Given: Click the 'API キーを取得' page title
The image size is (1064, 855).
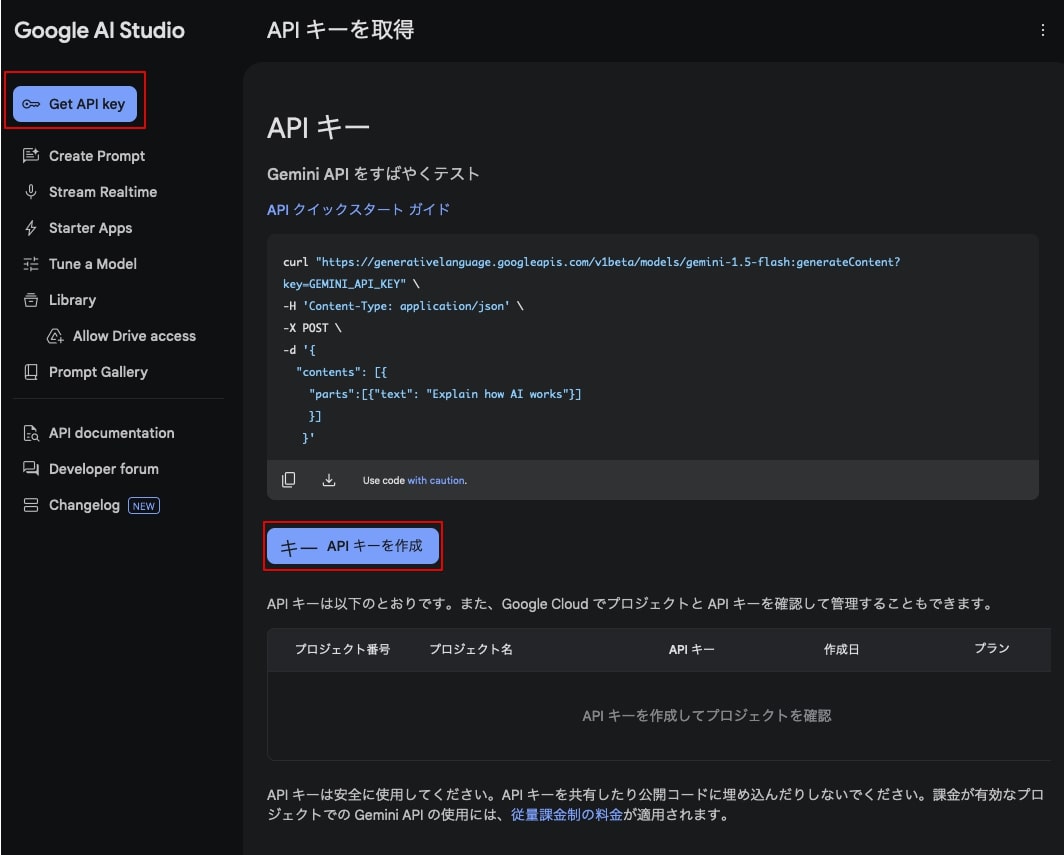Looking at the screenshot, I should (x=341, y=30).
